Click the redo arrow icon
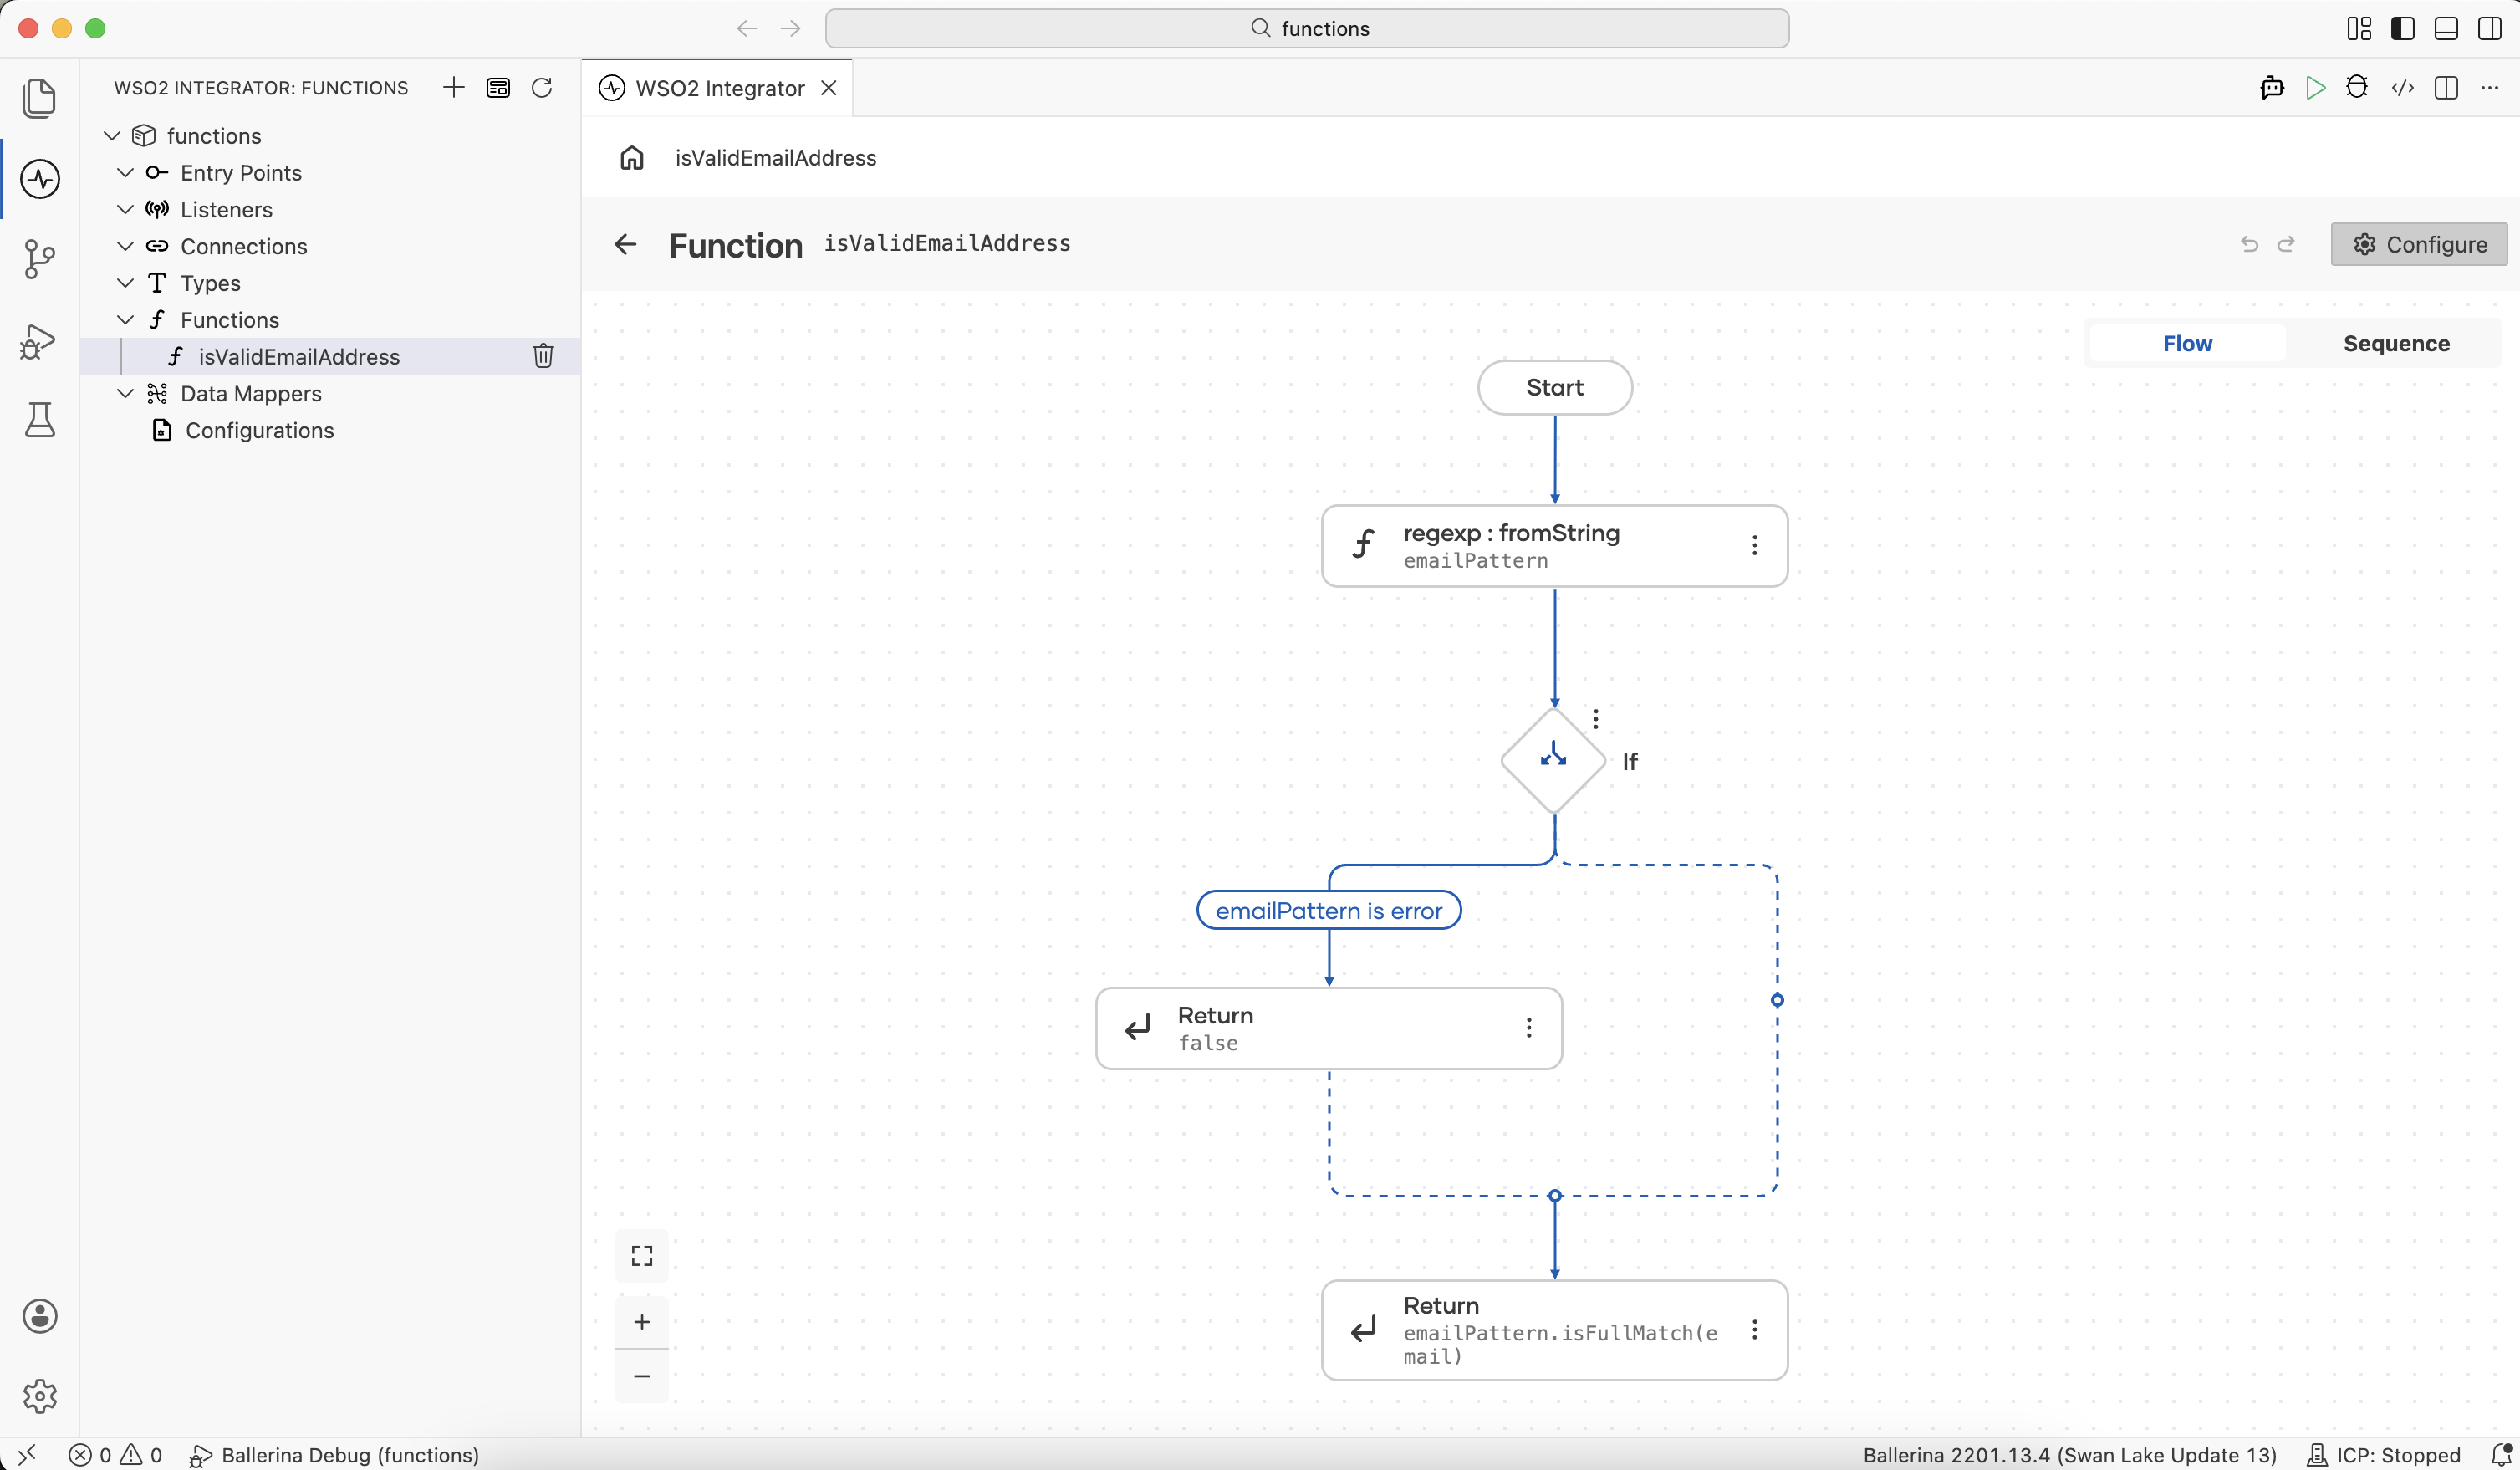The height and width of the screenshot is (1470, 2520). [x=2286, y=244]
